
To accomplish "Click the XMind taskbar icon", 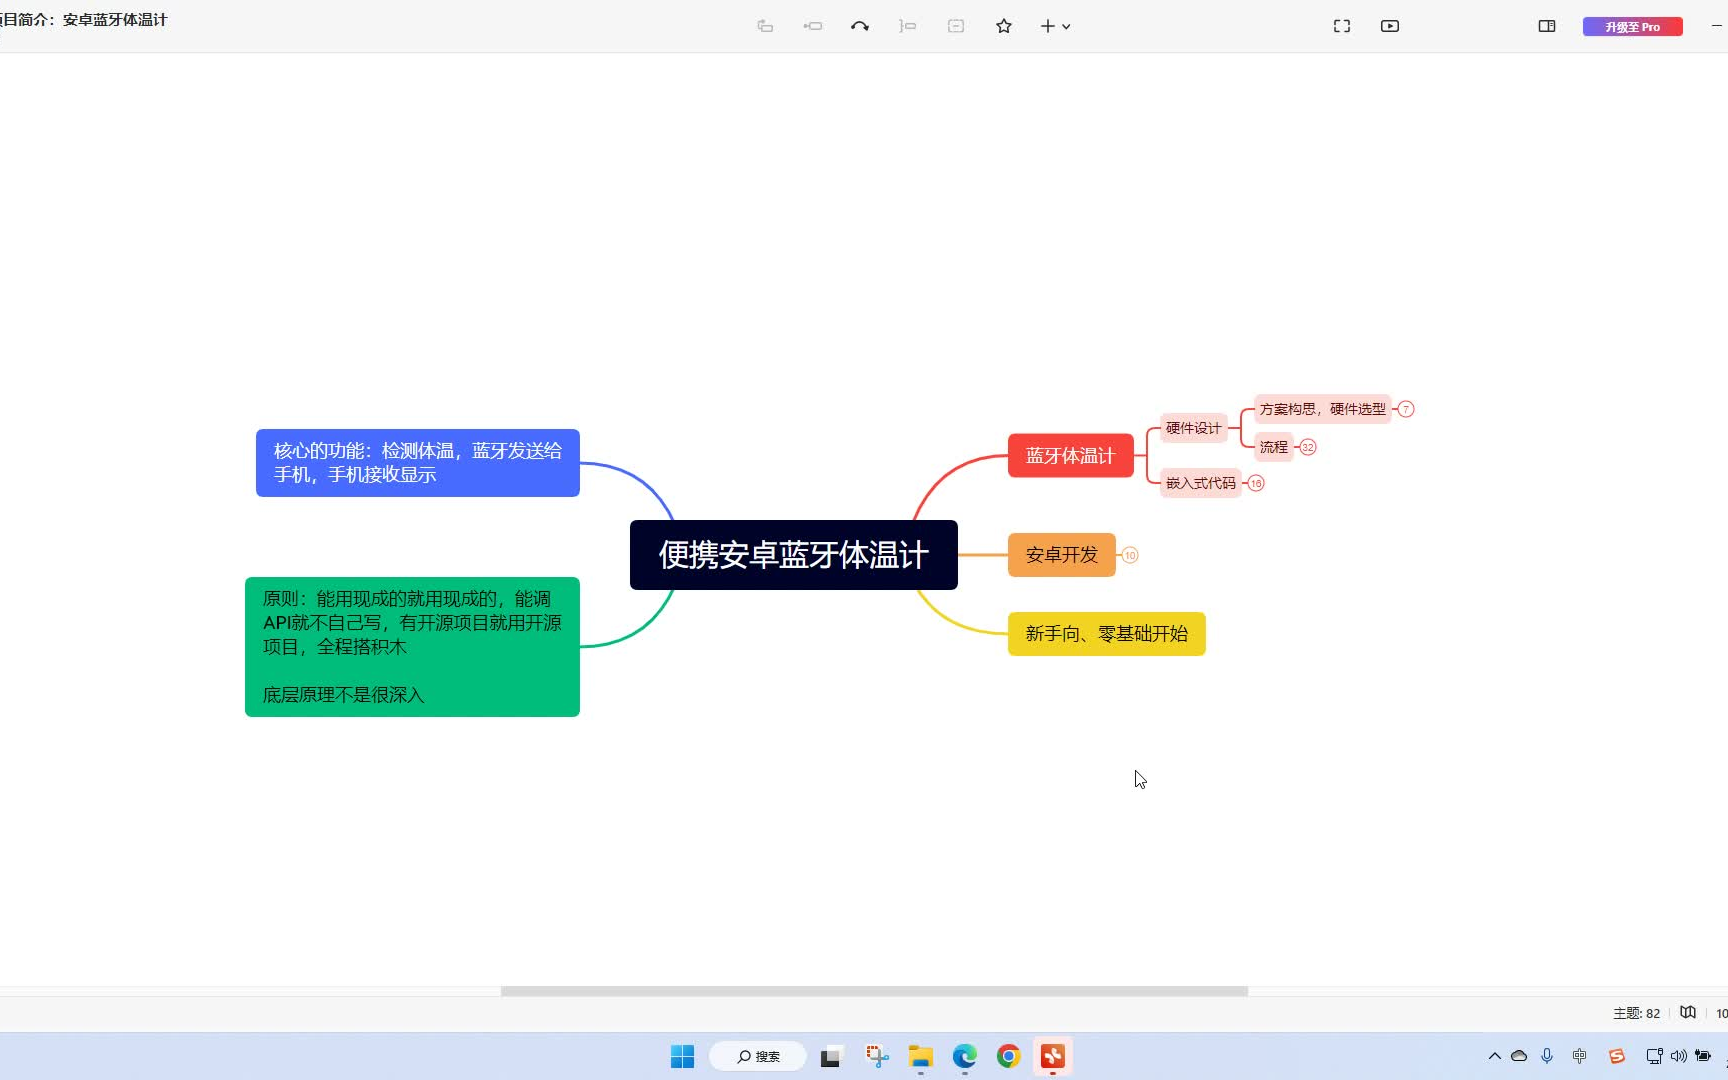I will click(1053, 1056).
